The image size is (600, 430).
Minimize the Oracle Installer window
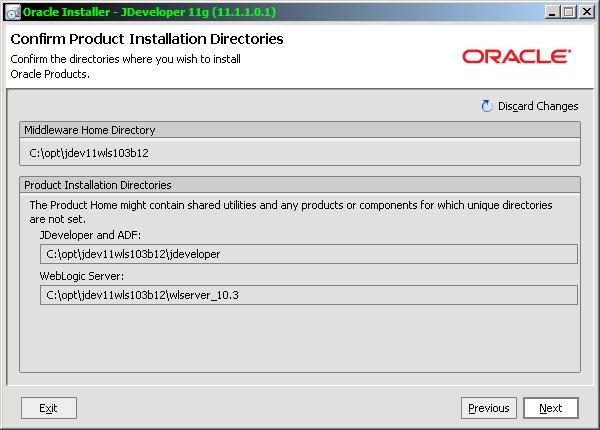552,12
